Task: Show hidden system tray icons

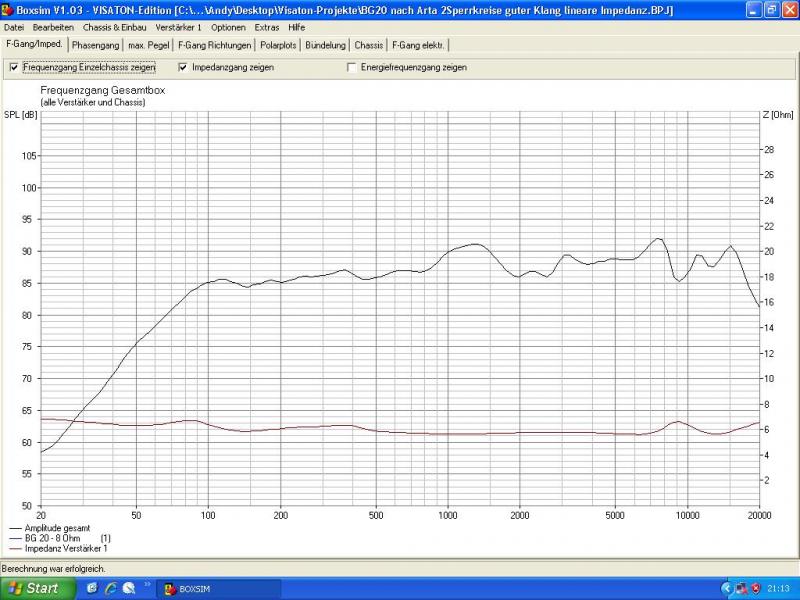Action: [726, 589]
